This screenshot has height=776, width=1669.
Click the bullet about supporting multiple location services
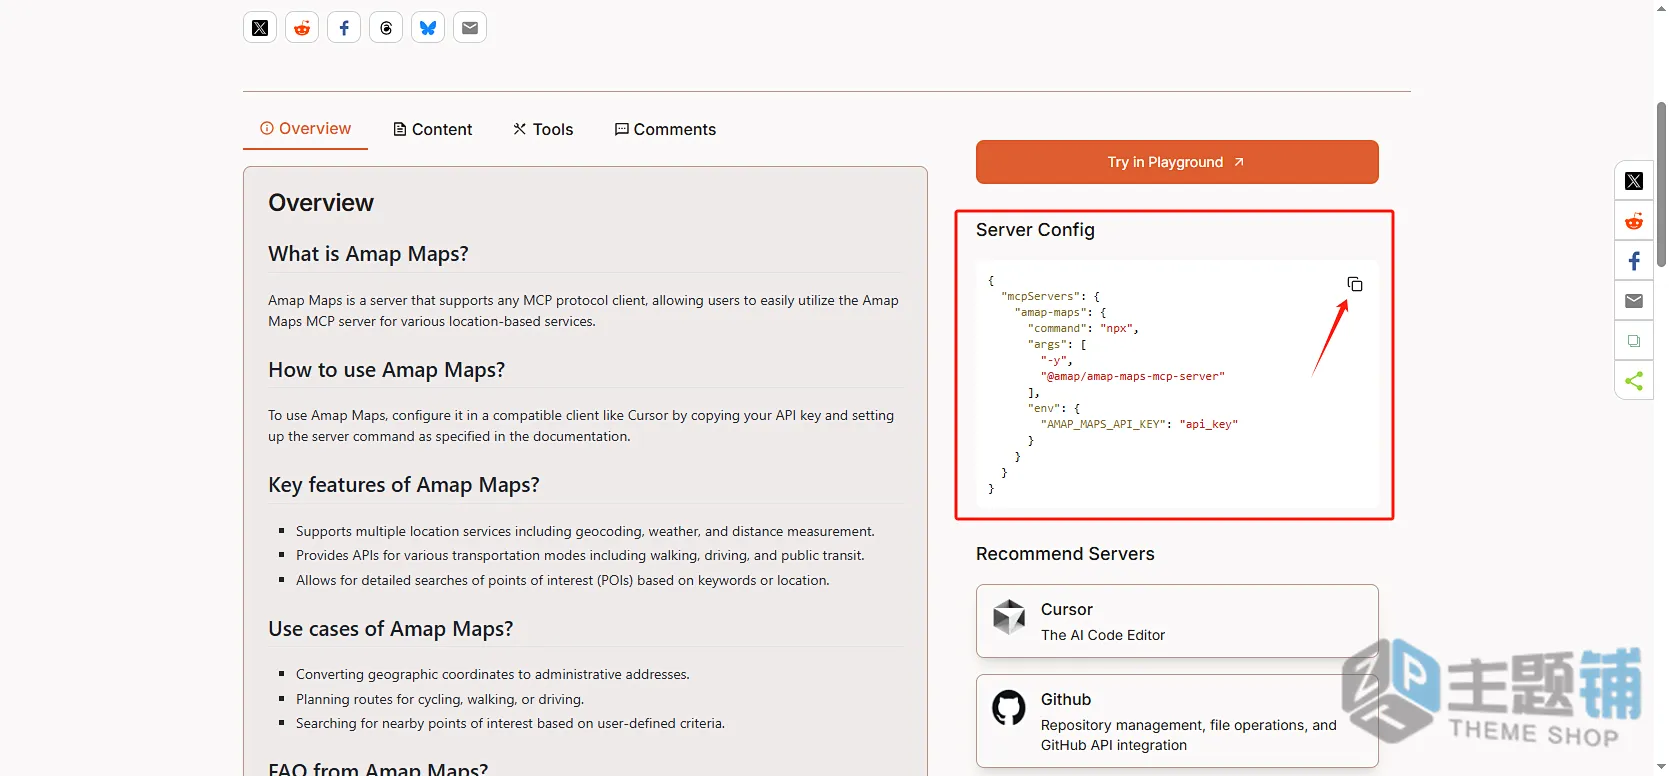point(585,531)
